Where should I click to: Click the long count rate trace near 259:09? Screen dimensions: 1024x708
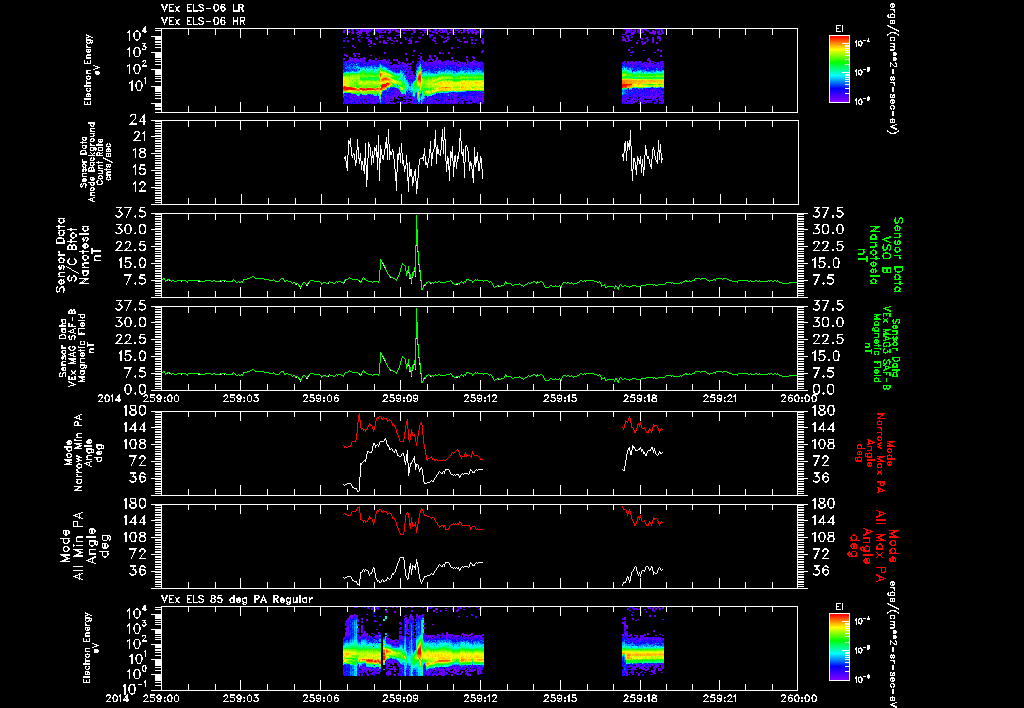pos(413,160)
